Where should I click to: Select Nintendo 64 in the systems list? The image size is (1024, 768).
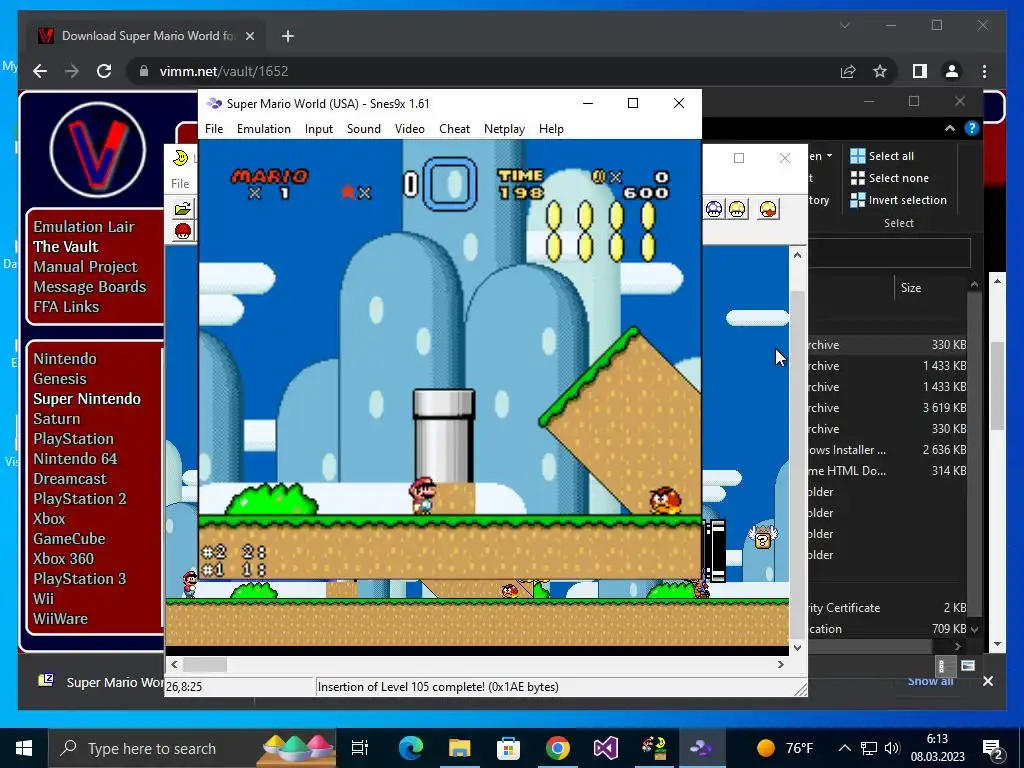(75, 458)
